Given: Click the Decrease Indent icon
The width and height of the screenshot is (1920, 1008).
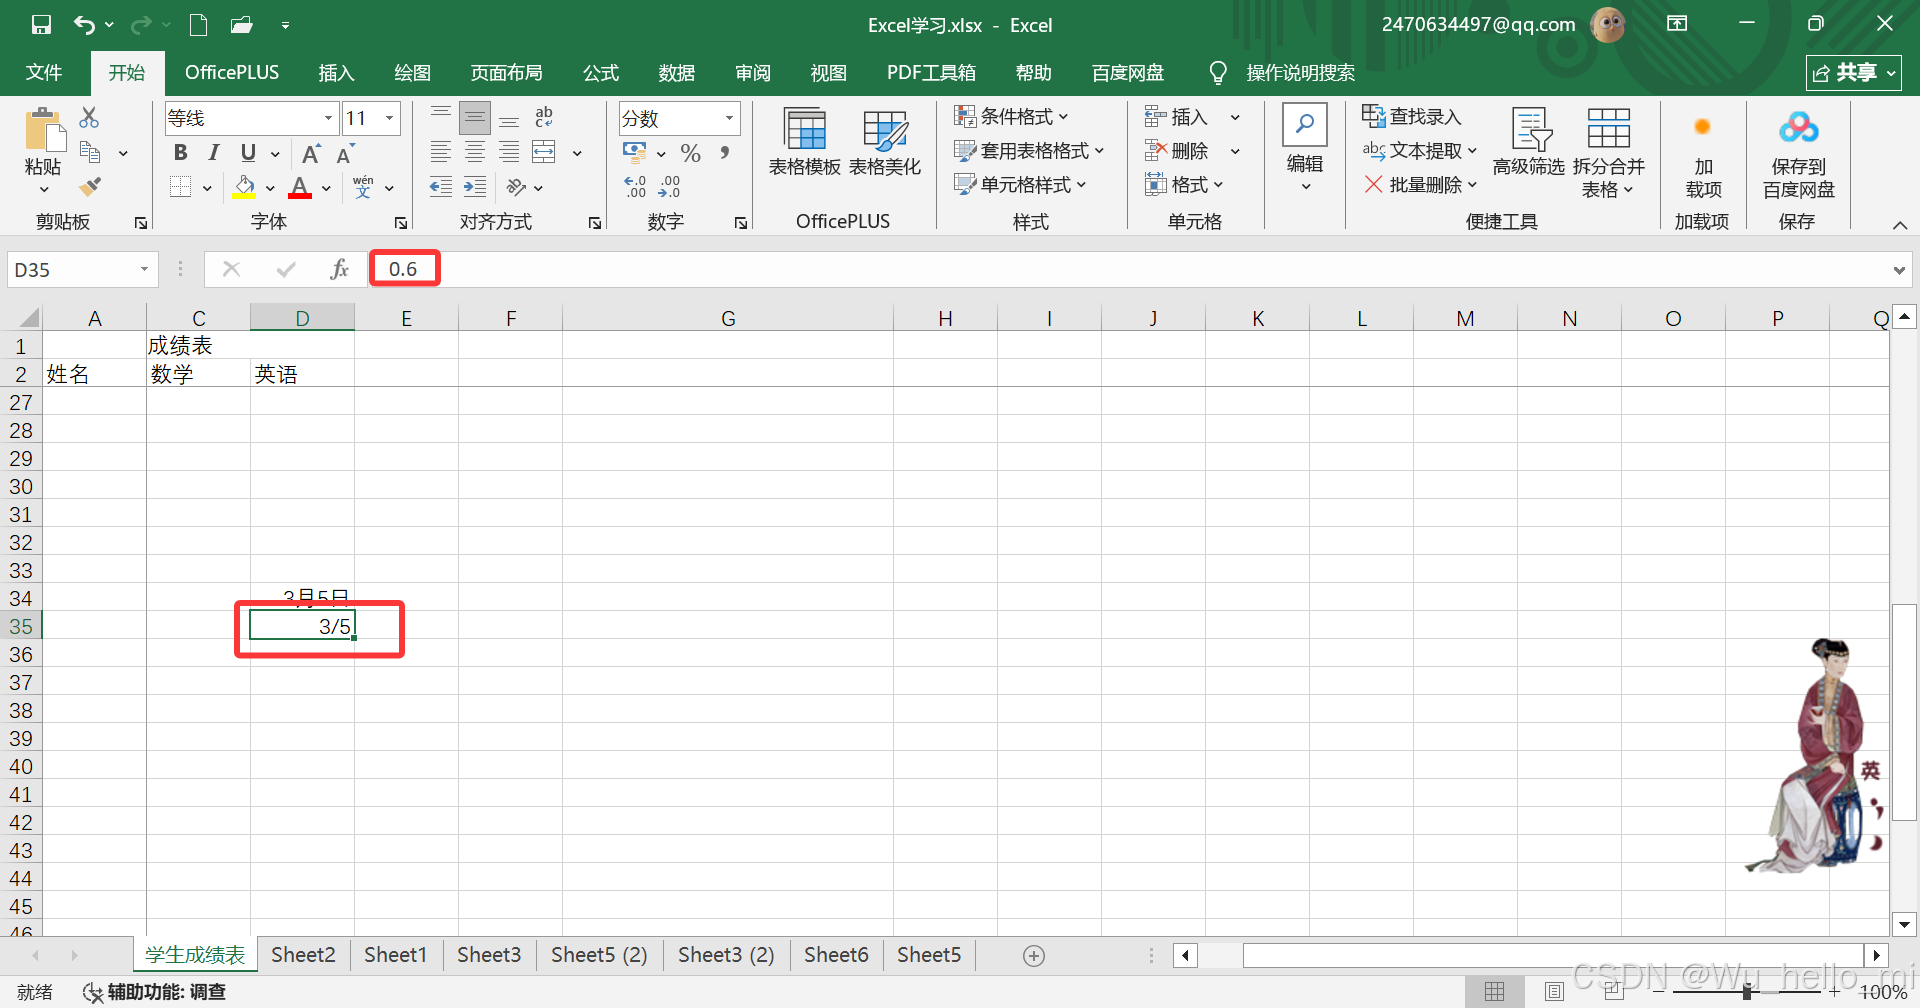Looking at the screenshot, I should coord(440,187).
